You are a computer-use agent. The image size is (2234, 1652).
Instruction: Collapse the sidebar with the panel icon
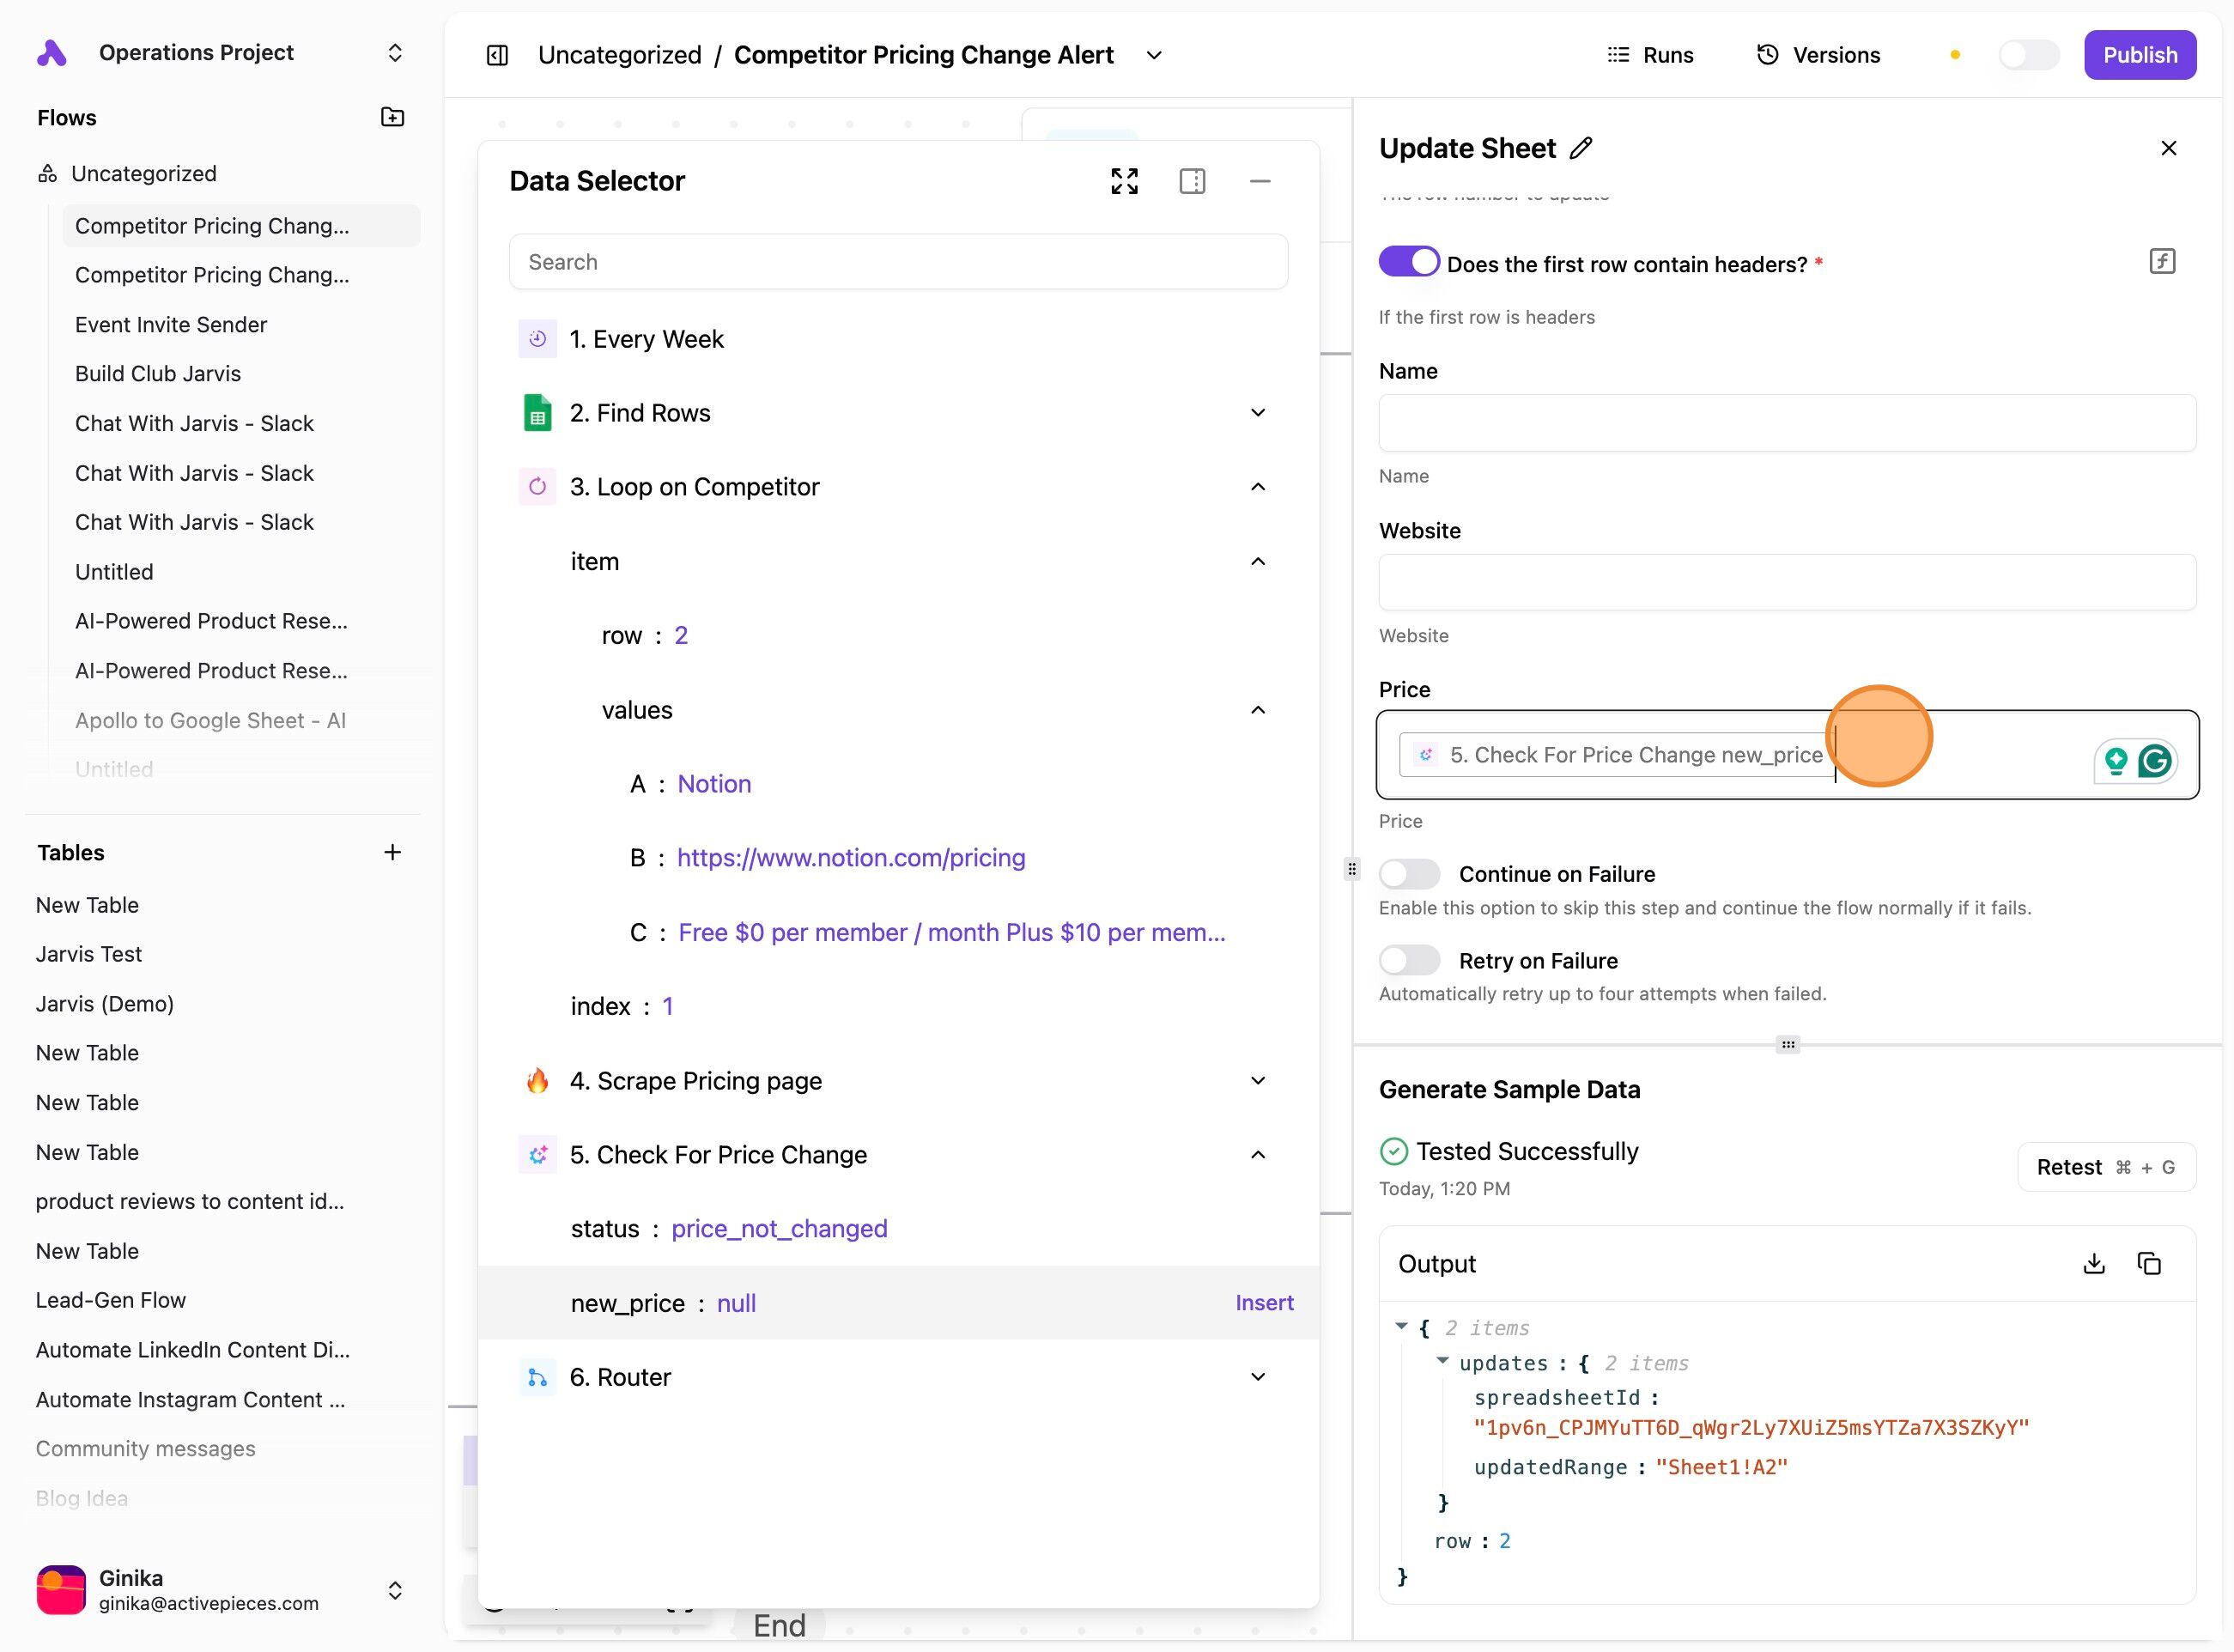pyautogui.click(x=497, y=55)
